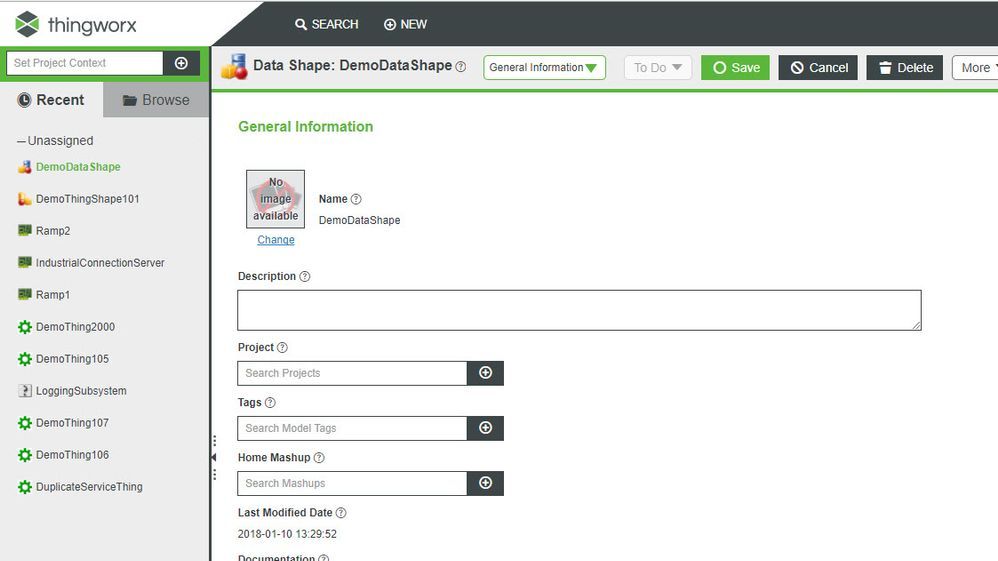Click help icon next to Project
998x561 pixels.
pyautogui.click(x=283, y=347)
